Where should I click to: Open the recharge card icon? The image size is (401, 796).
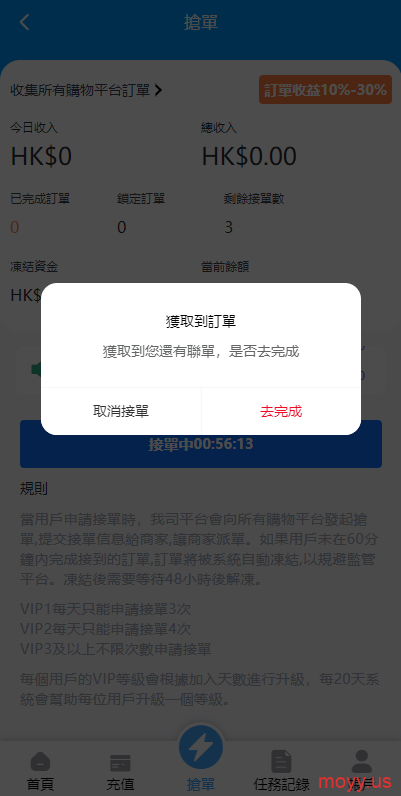point(120,763)
